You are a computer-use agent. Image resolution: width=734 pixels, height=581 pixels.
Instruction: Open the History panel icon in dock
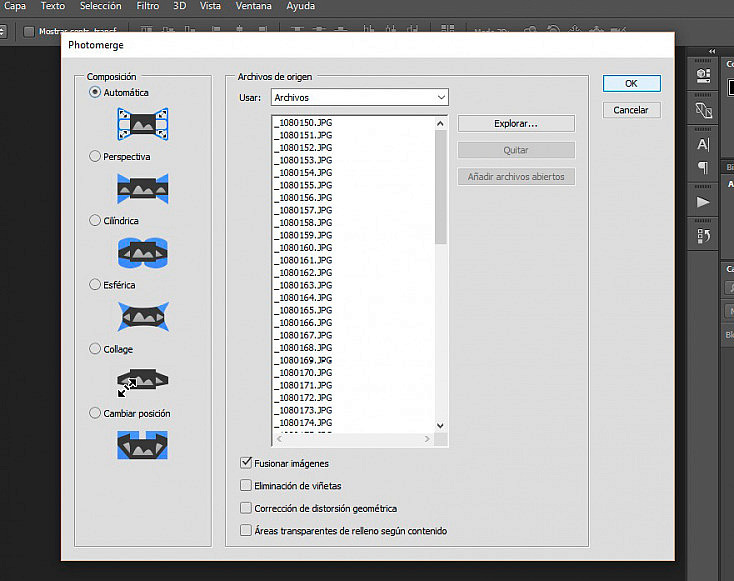pyautogui.click(x=703, y=236)
